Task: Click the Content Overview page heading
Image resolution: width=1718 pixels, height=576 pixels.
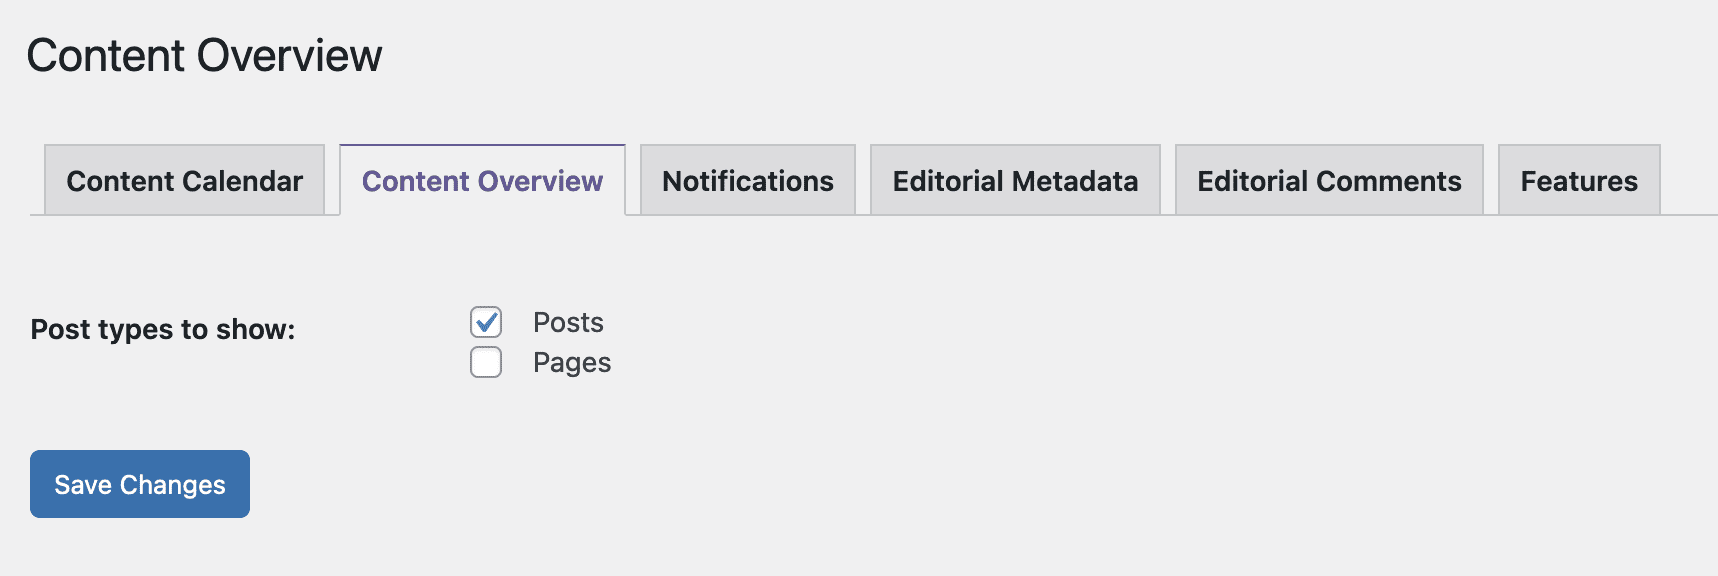Action: [x=205, y=56]
